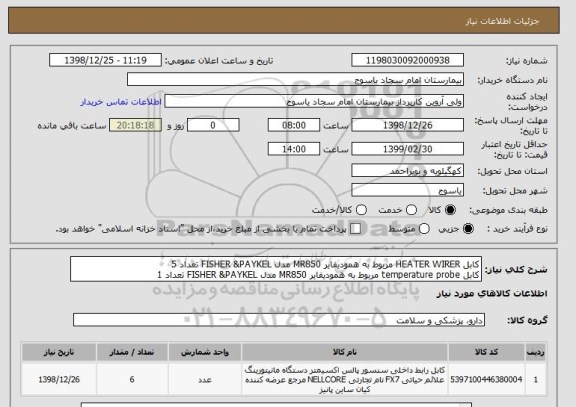Click the واحد شمارش column header

[x=205, y=352]
